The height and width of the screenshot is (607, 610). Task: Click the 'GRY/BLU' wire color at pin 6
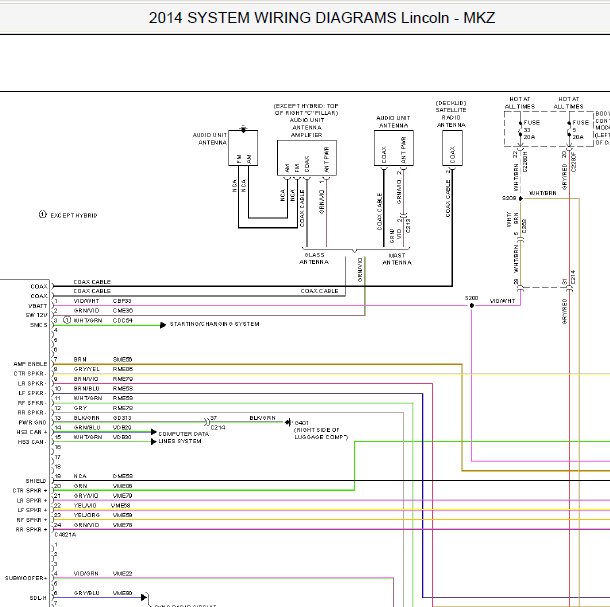pyautogui.click(x=86, y=593)
